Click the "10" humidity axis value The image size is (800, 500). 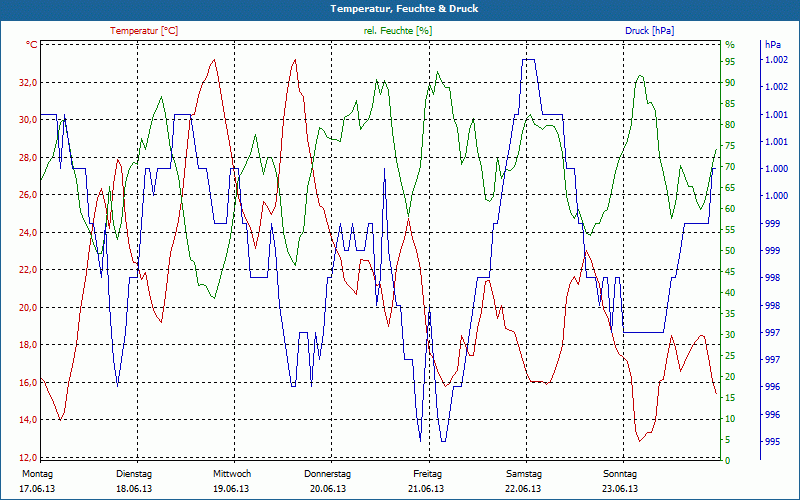point(730,419)
